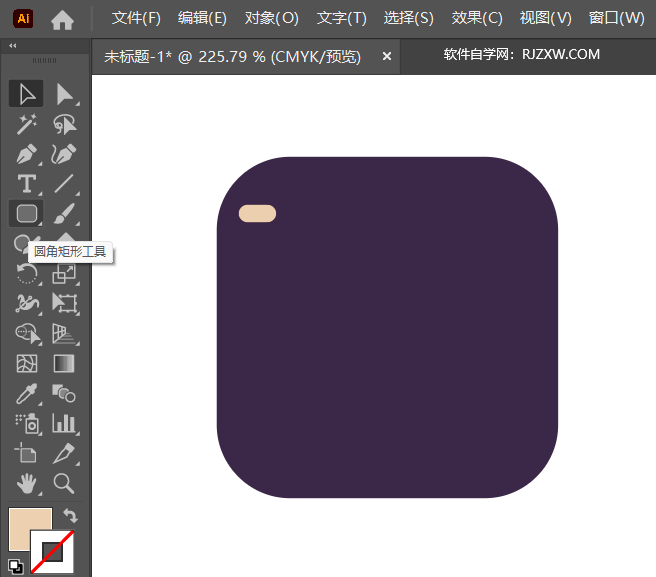Choose the Eyedropper tool
Screen dimensions: 656x577
pos(26,394)
